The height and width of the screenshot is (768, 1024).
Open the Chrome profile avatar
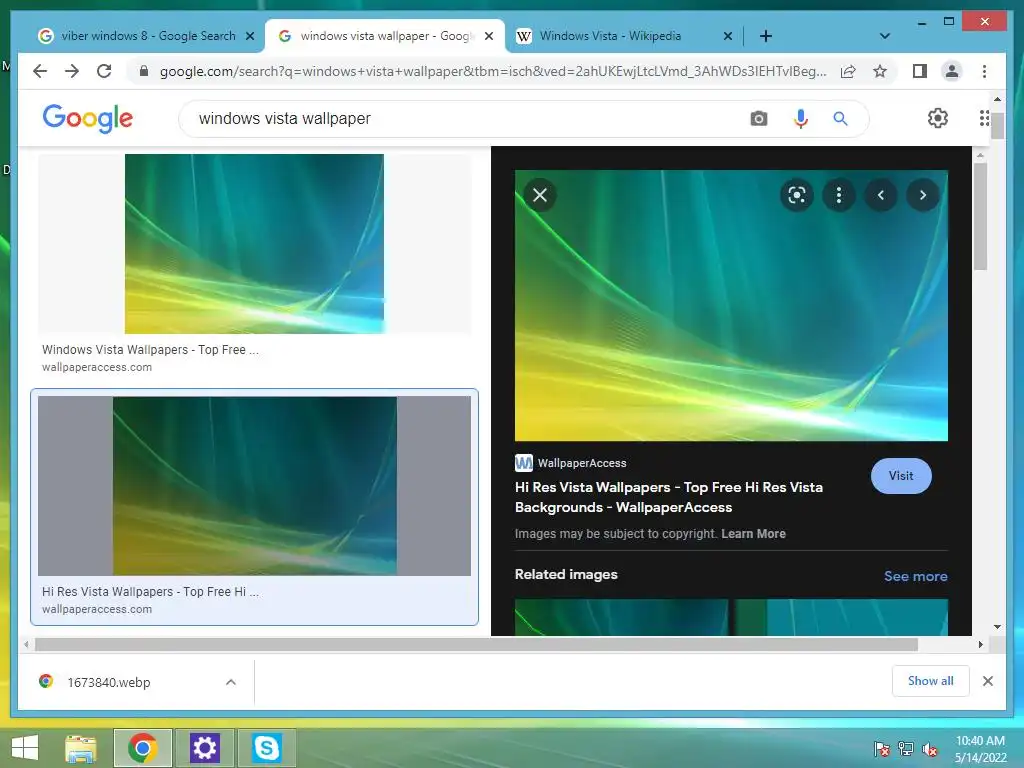click(x=952, y=71)
